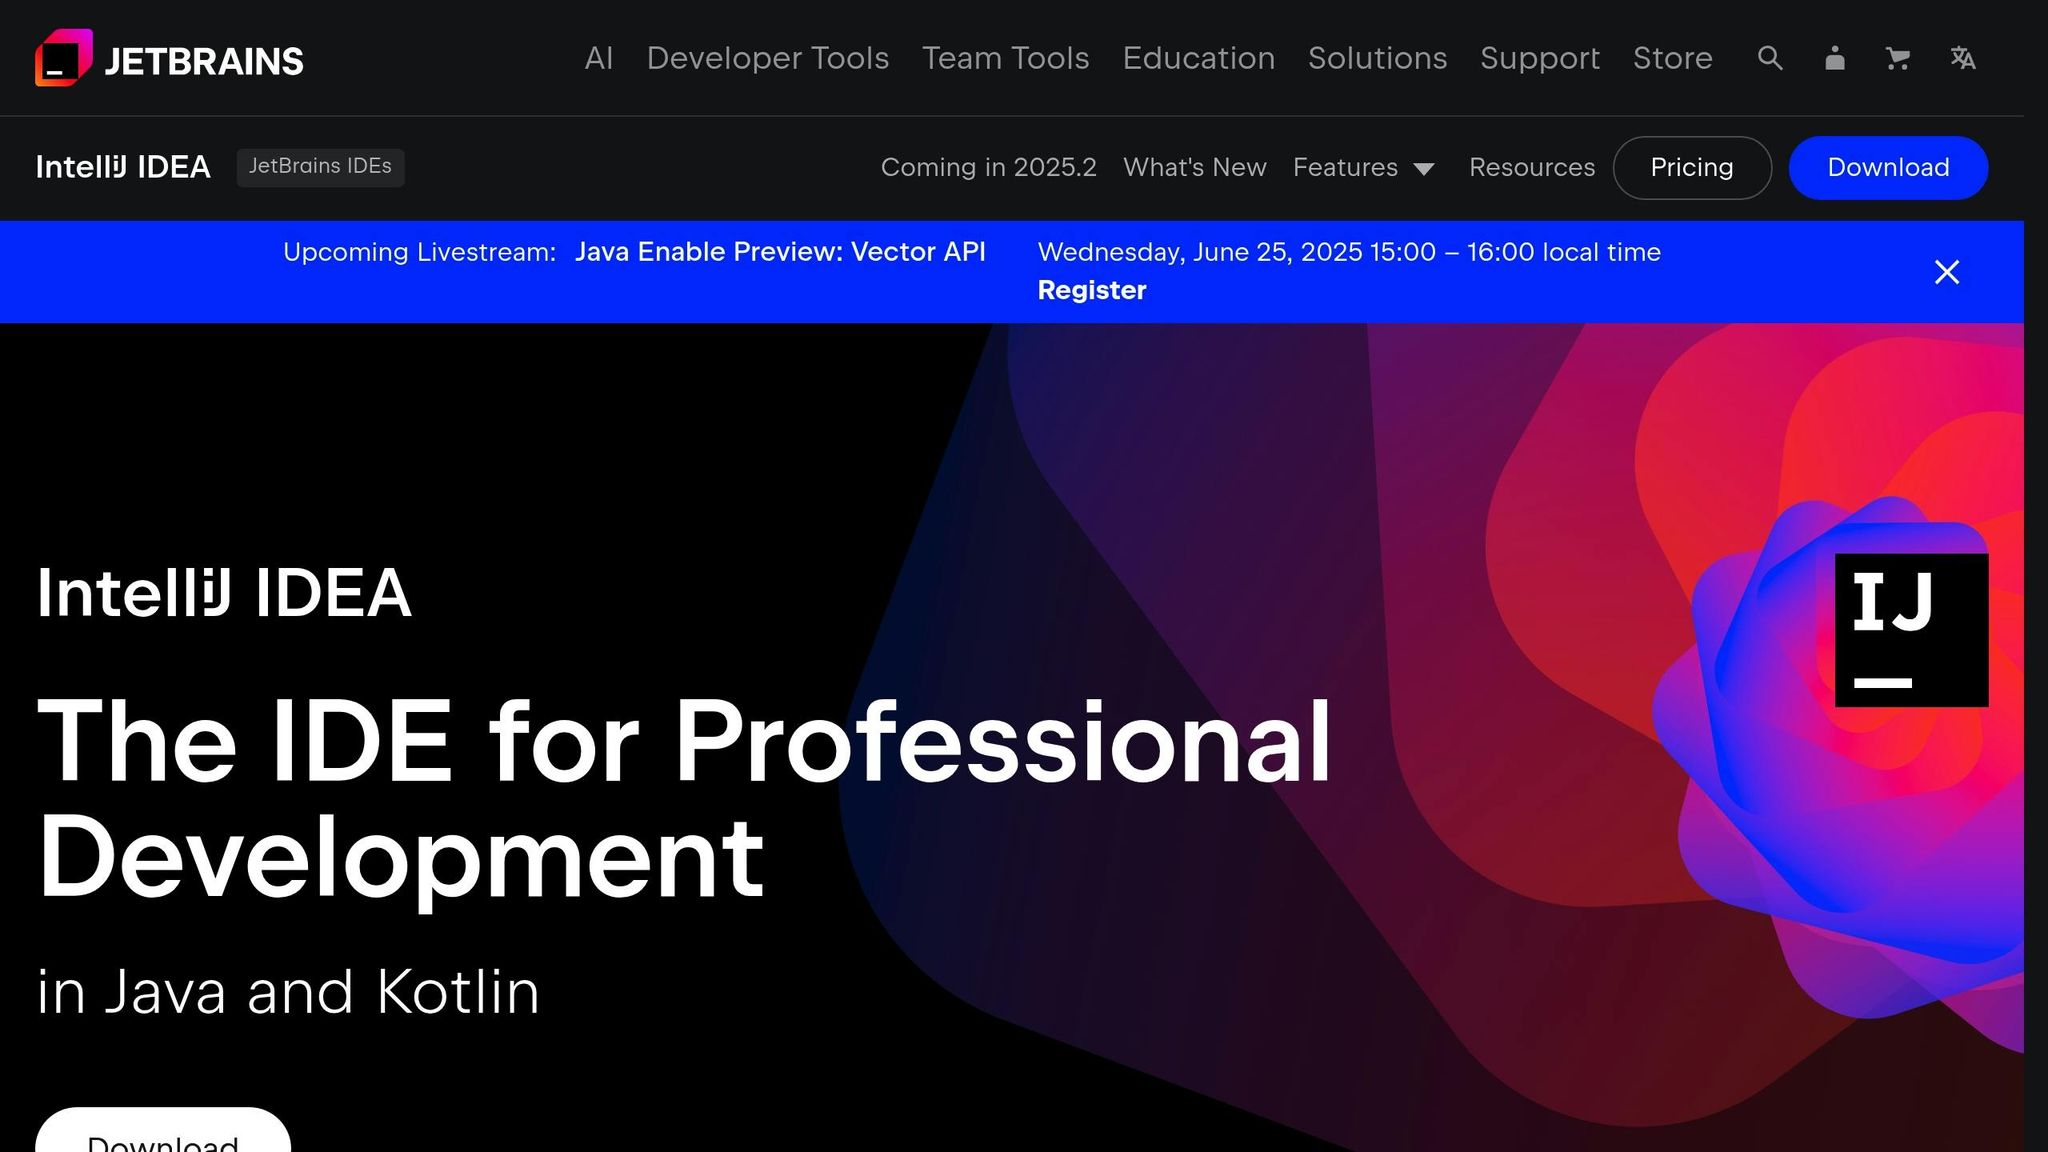
Task: Click the Pricing button
Action: pos(1692,167)
